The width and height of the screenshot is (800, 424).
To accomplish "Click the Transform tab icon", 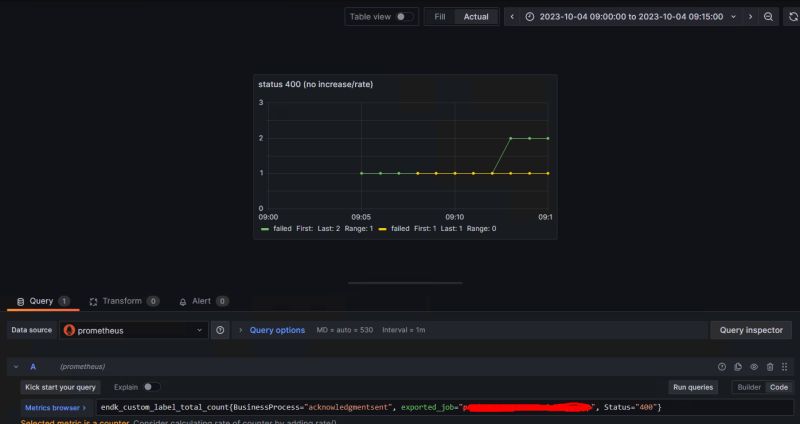I will [x=93, y=302].
